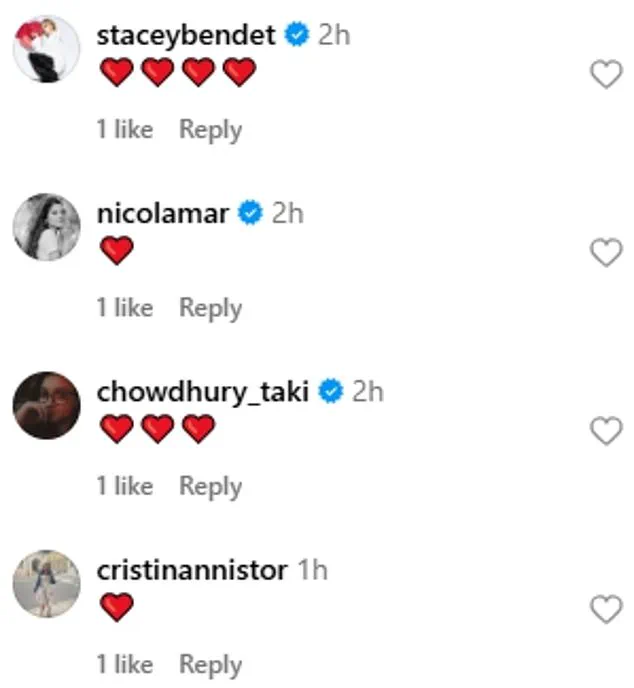The width and height of the screenshot is (634, 688).
Task: Open staceybendet's profile picture
Action: coord(46,49)
